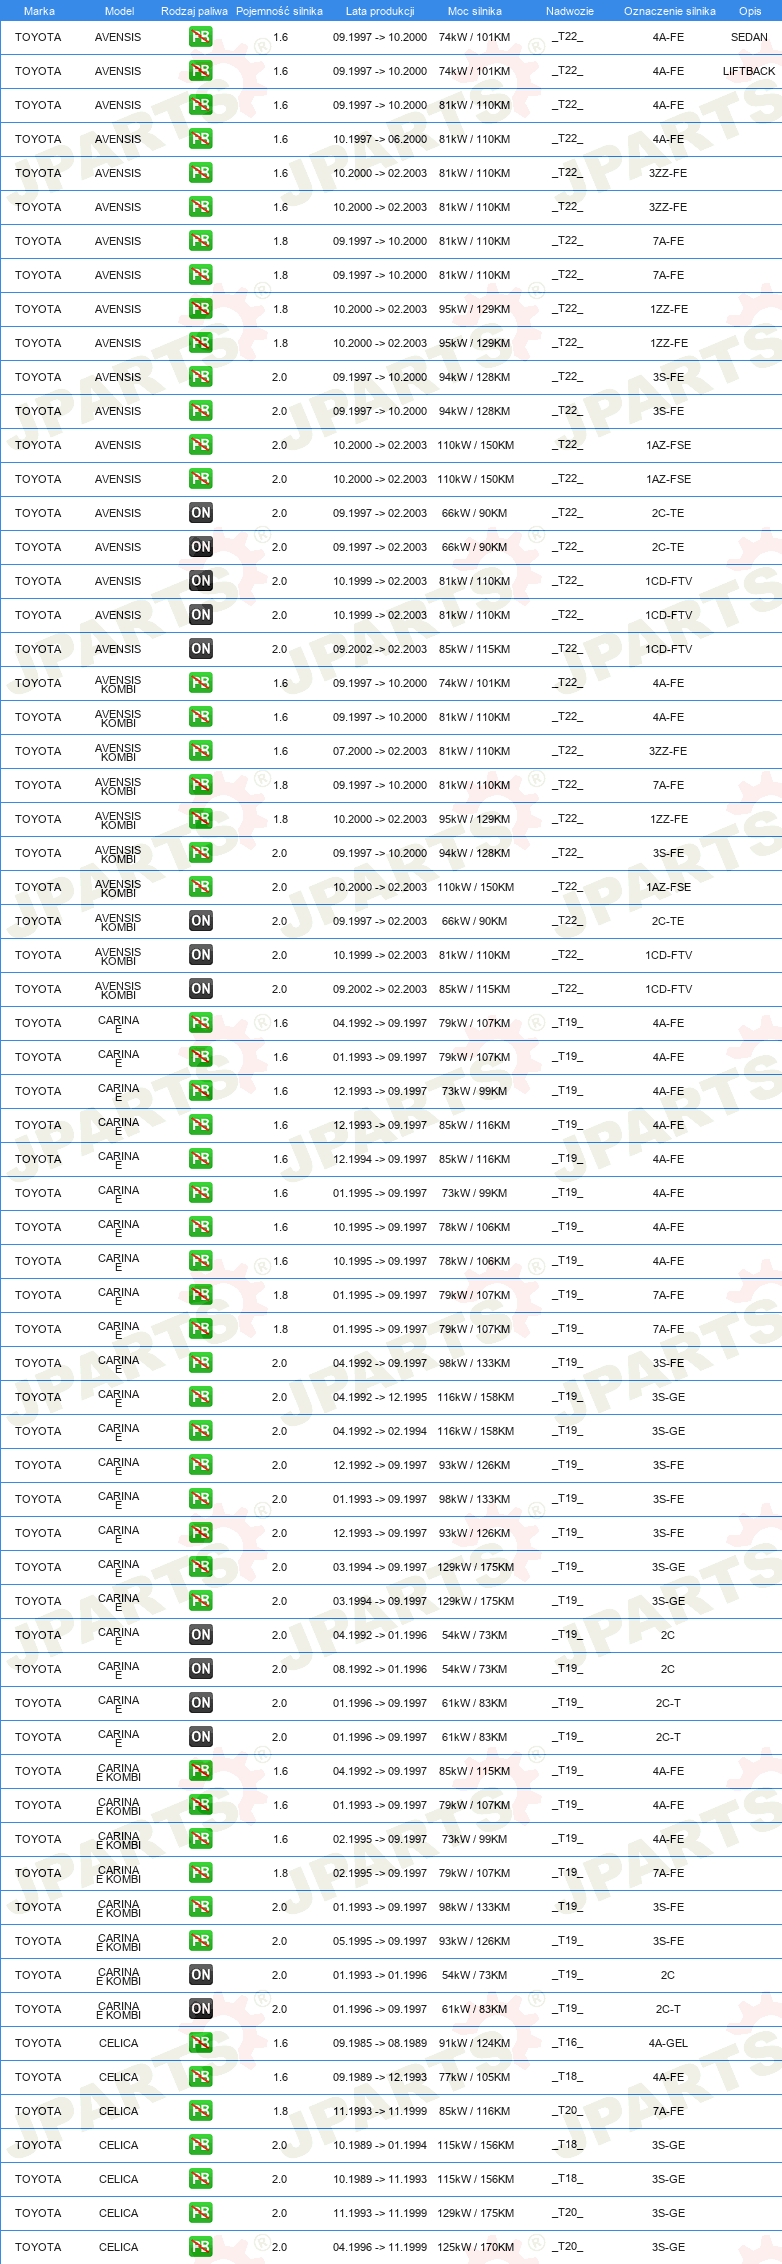Click the 77kW / 105KM power cell
782x2264 pixels.
tap(474, 2077)
